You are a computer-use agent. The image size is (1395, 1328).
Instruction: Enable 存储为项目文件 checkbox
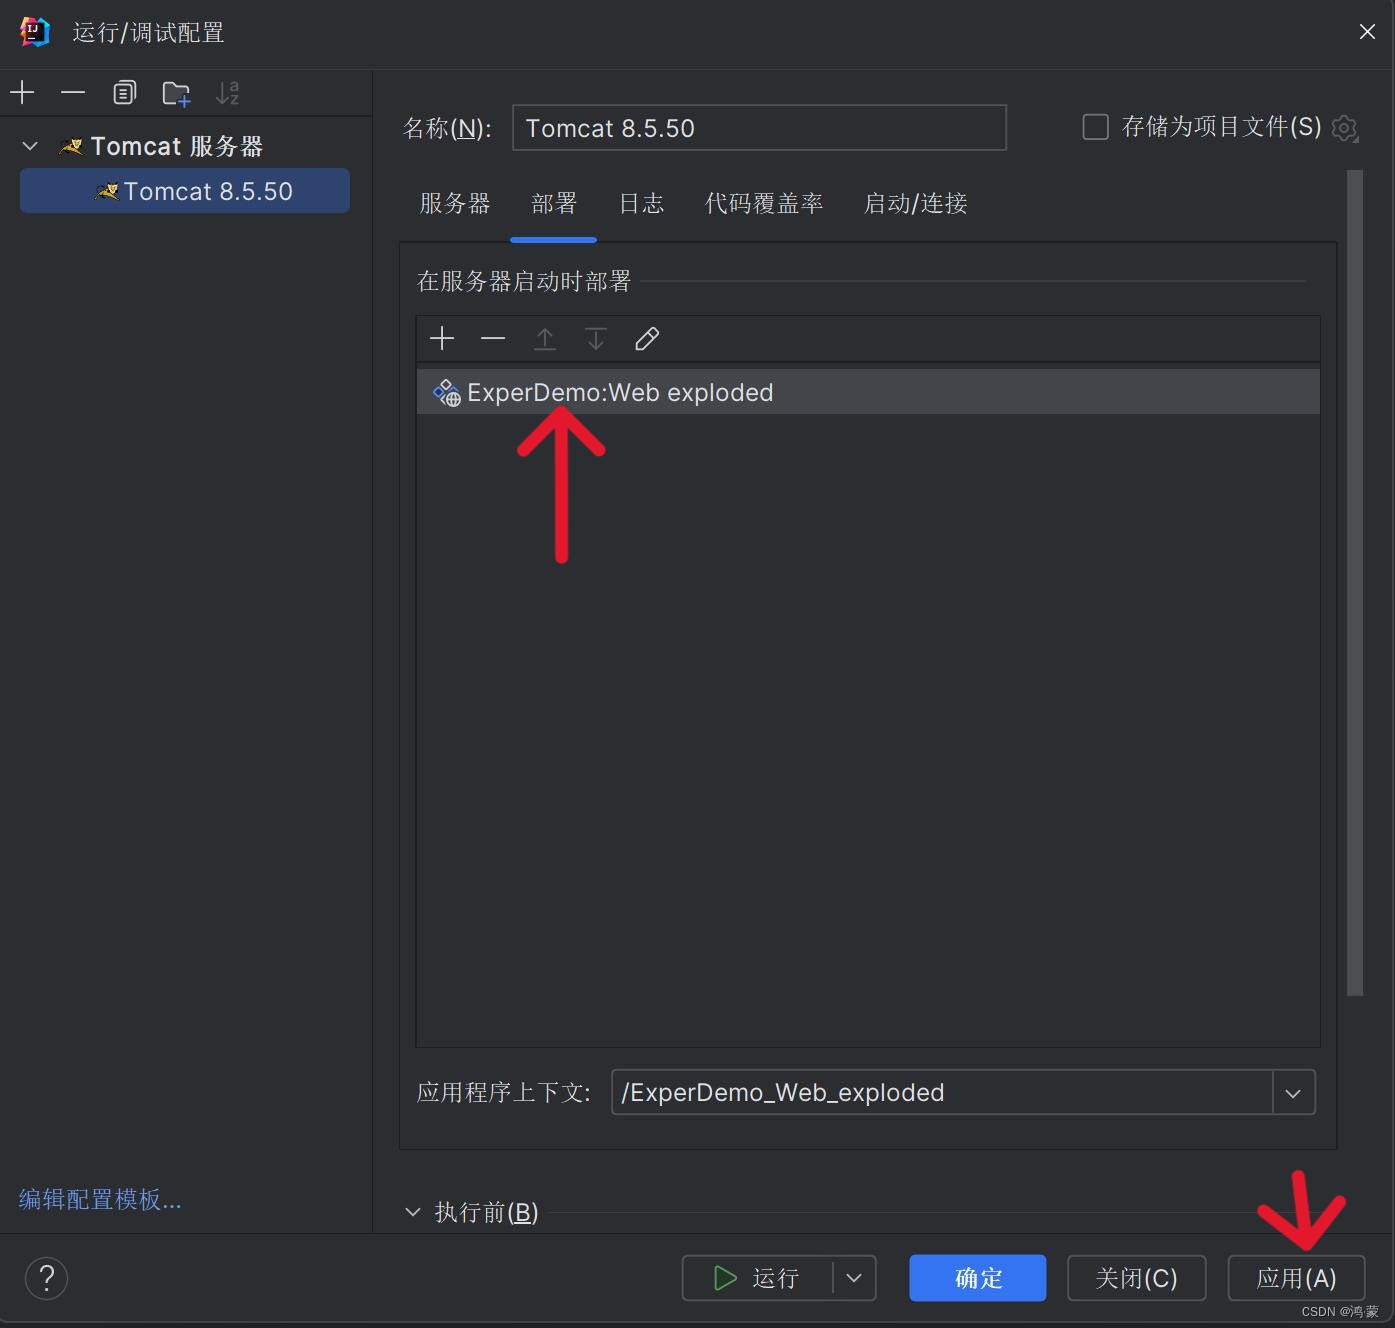pos(1096,127)
